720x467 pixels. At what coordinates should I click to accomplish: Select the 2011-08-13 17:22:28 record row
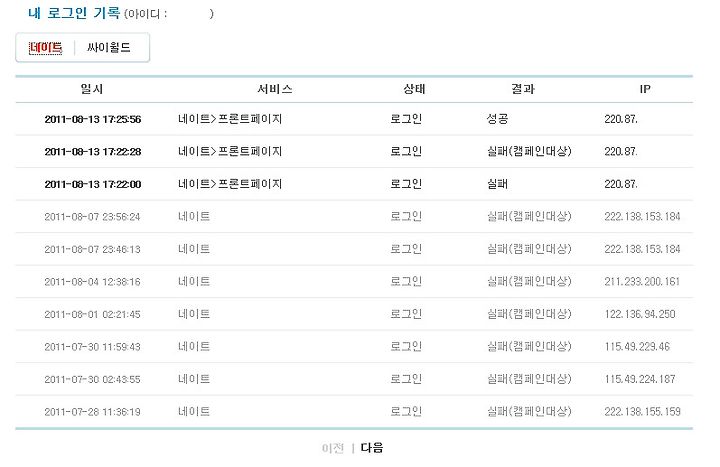point(354,152)
